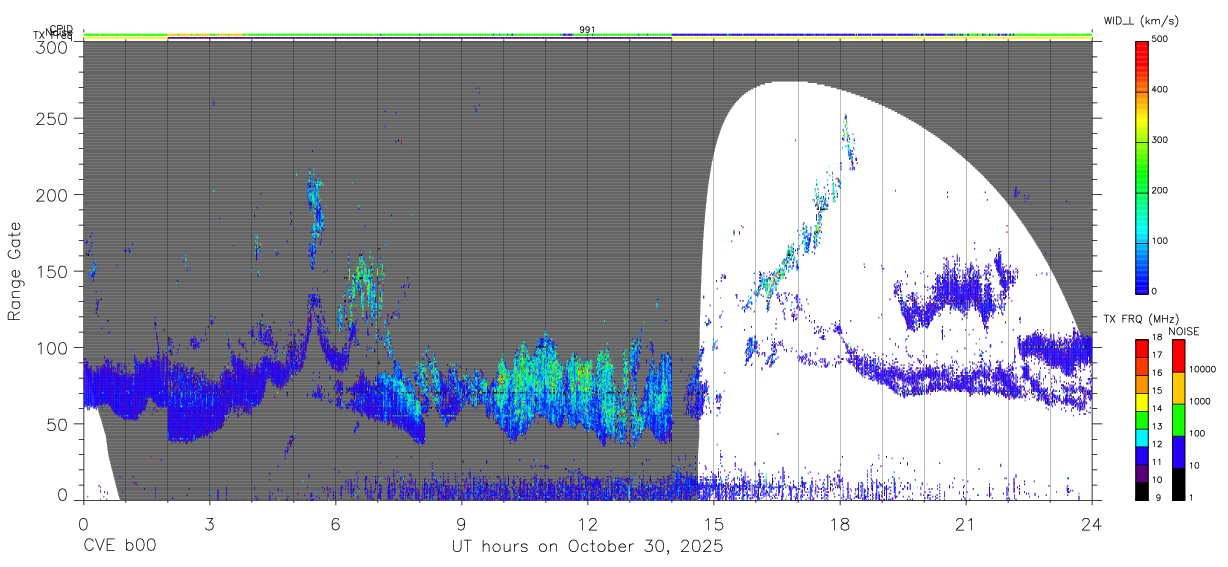Click the 300 tick on Range Gate axis

tap(53, 47)
